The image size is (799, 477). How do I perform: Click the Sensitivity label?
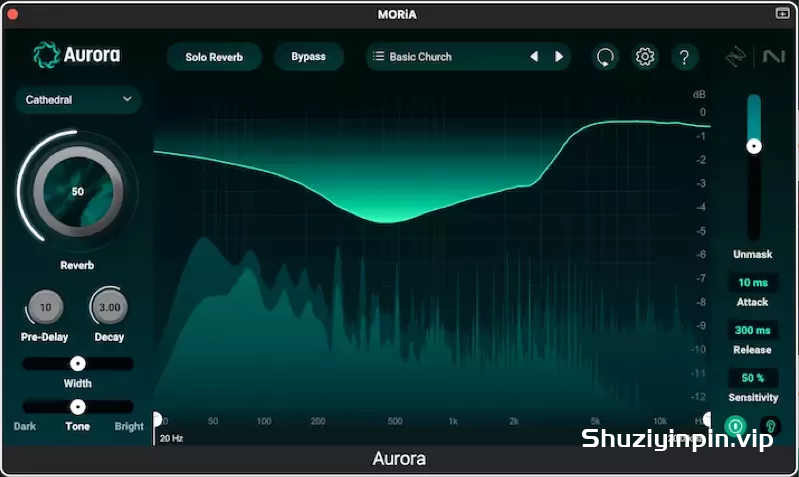[x=753, y=397]
